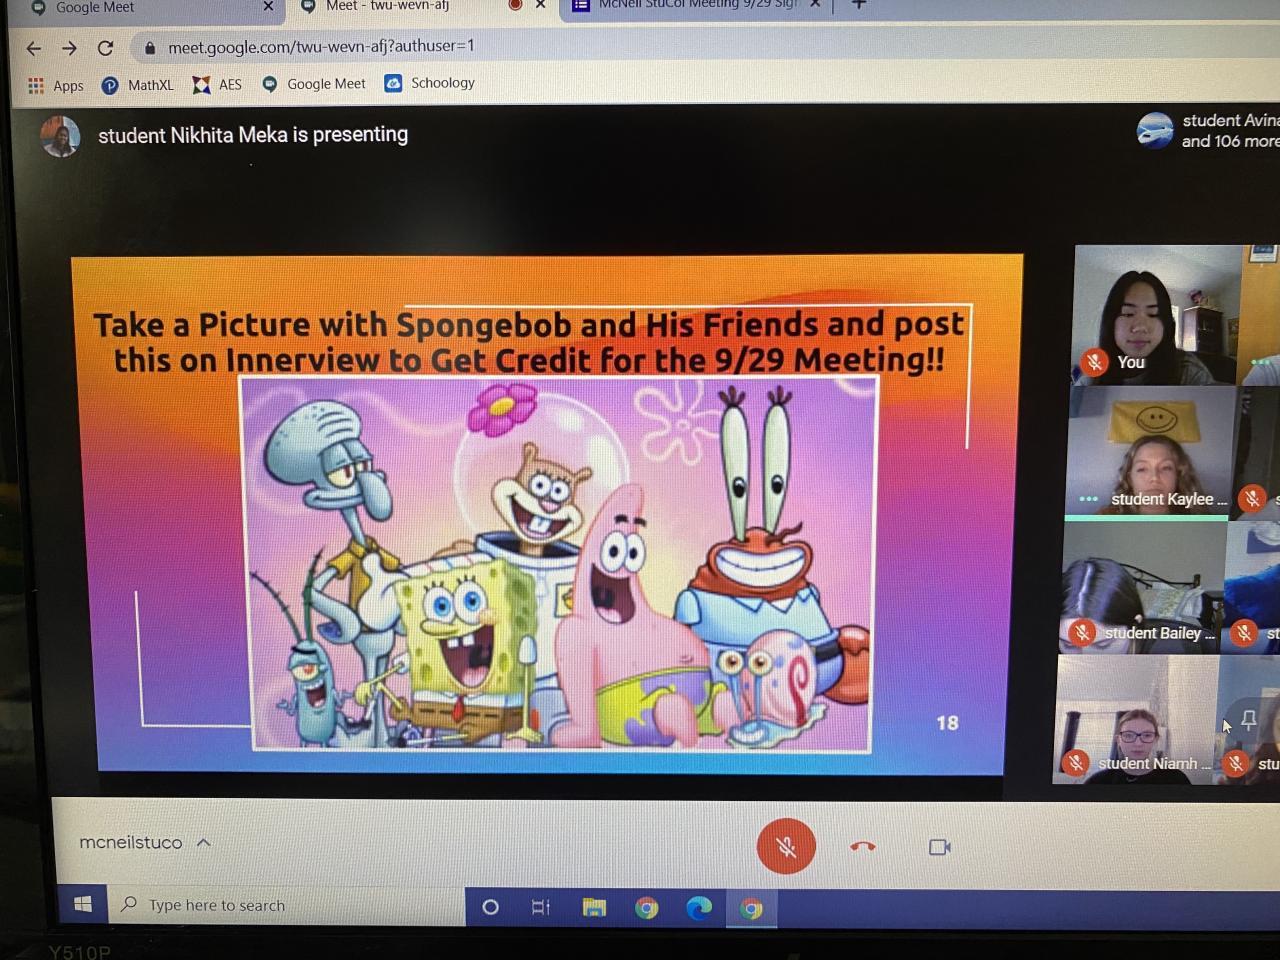
Task: Focus the meet.google.com address bar
Action: pyautogui.click(x=700, y=46)
